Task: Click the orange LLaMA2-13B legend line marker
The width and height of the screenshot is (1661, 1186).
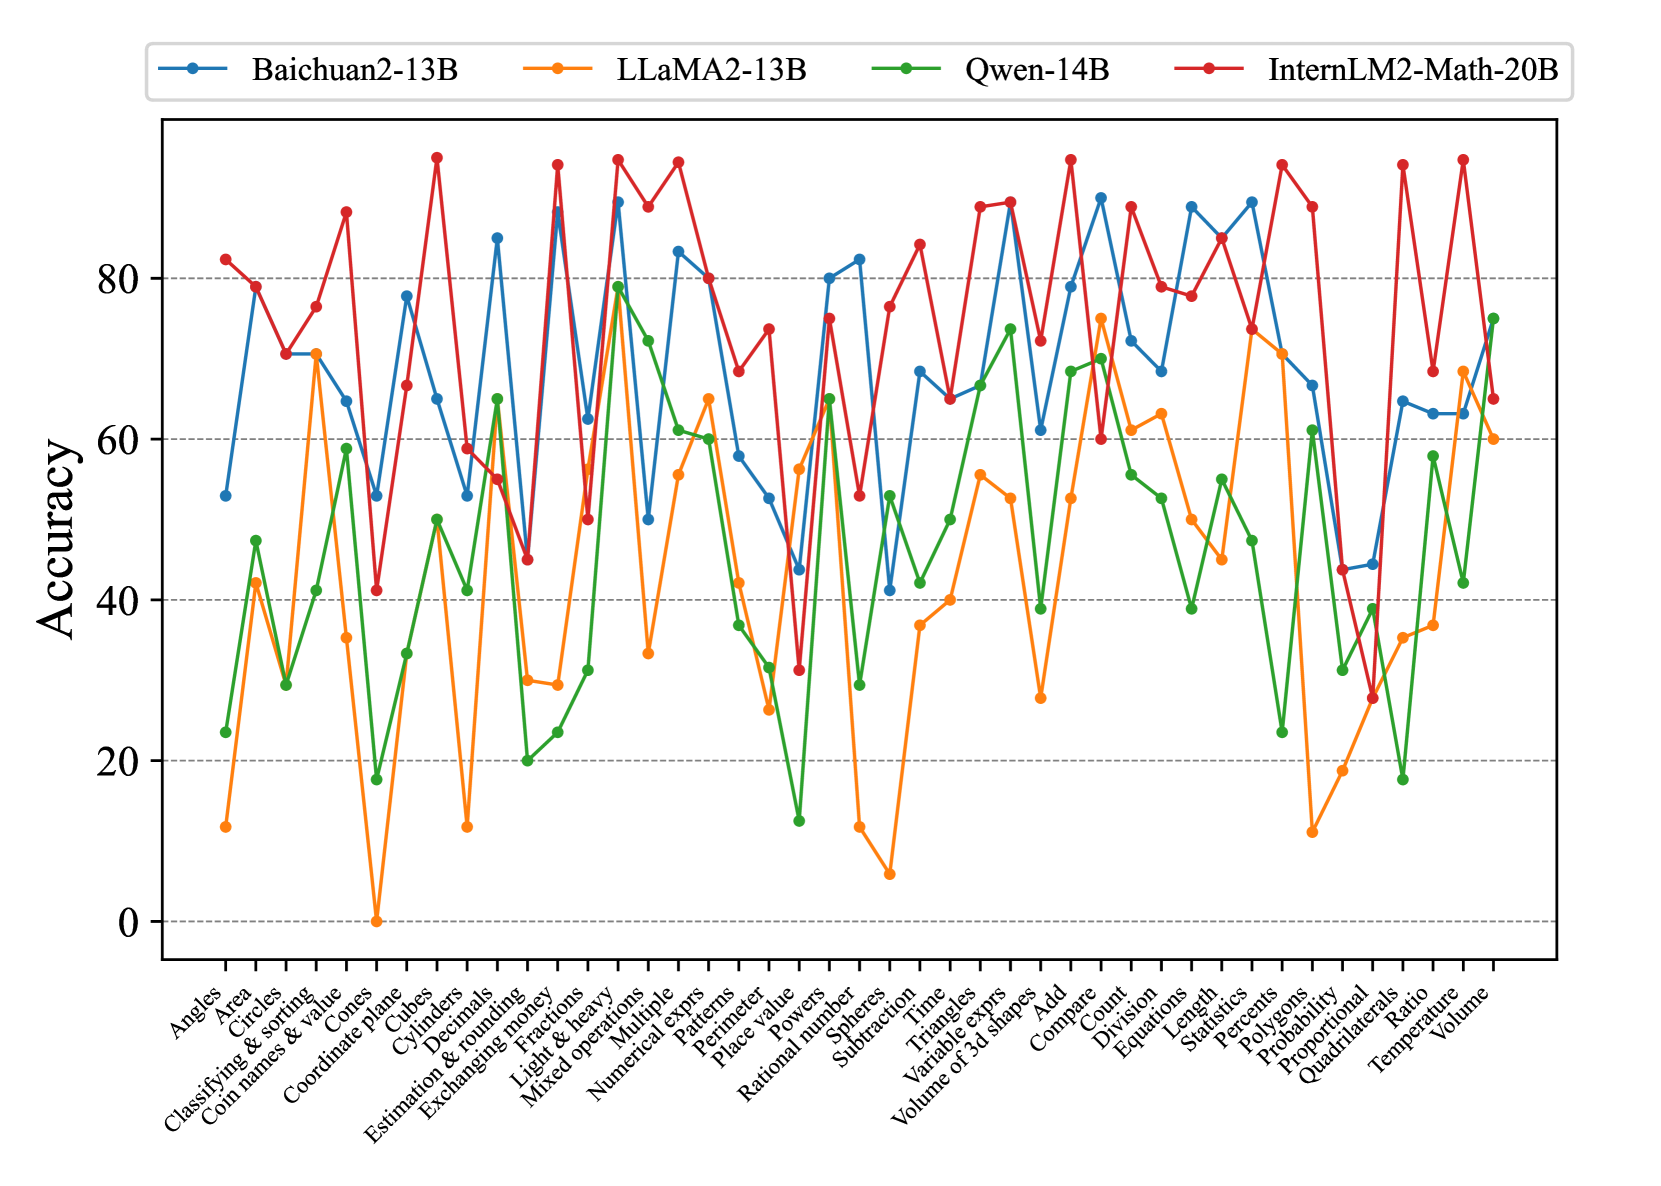Action: pyautogui.click(x=558, y=69)
